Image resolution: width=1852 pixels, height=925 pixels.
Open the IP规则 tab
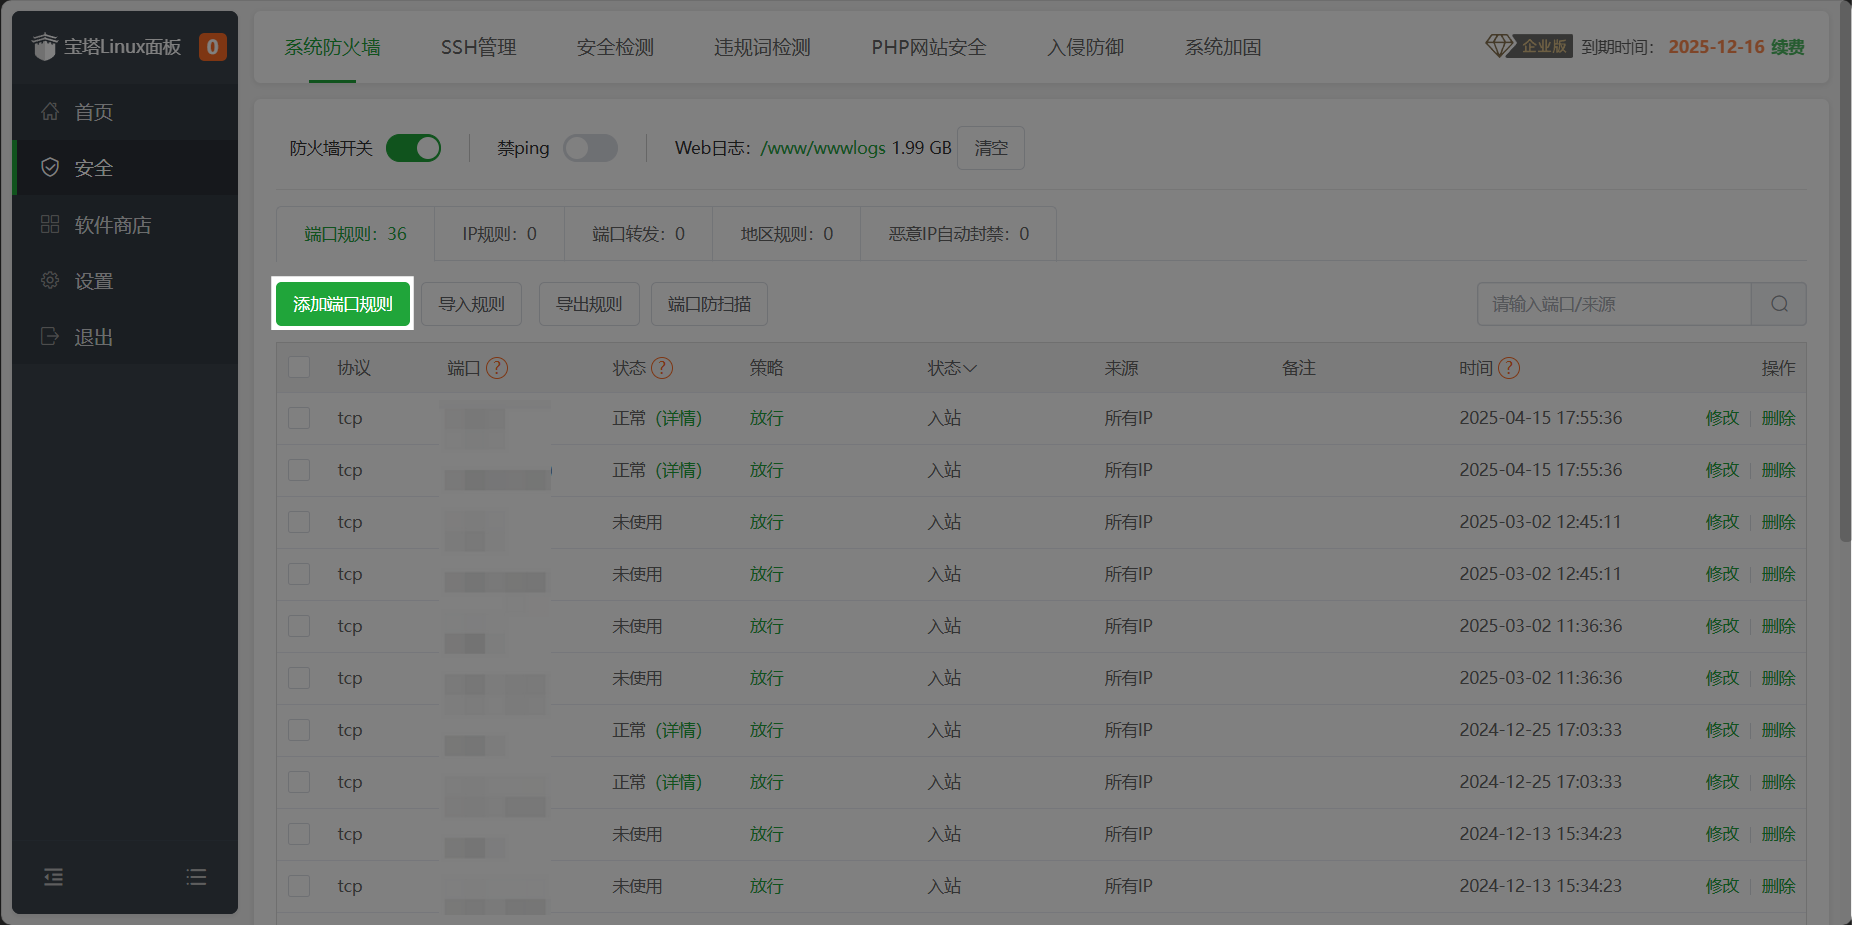(x=499, y=234)
